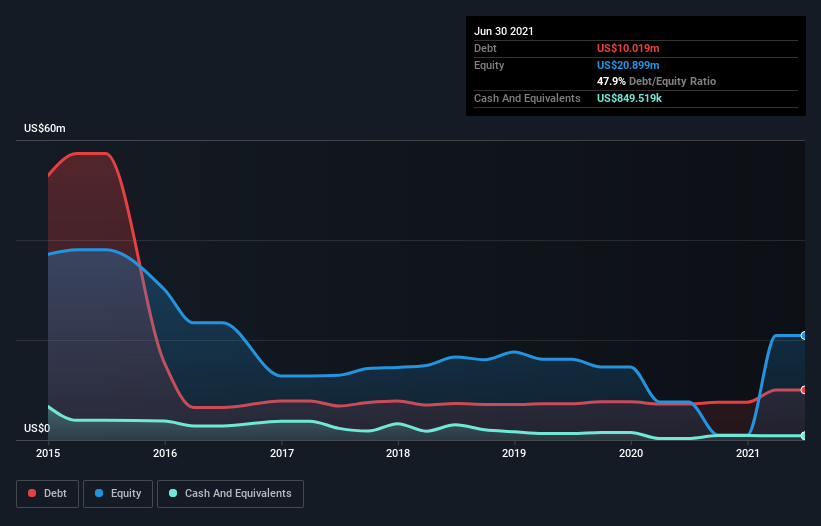This screenshot has height=526, width=821.
Task: Click the teal Cash end-point marker
Action: (804, 435)
